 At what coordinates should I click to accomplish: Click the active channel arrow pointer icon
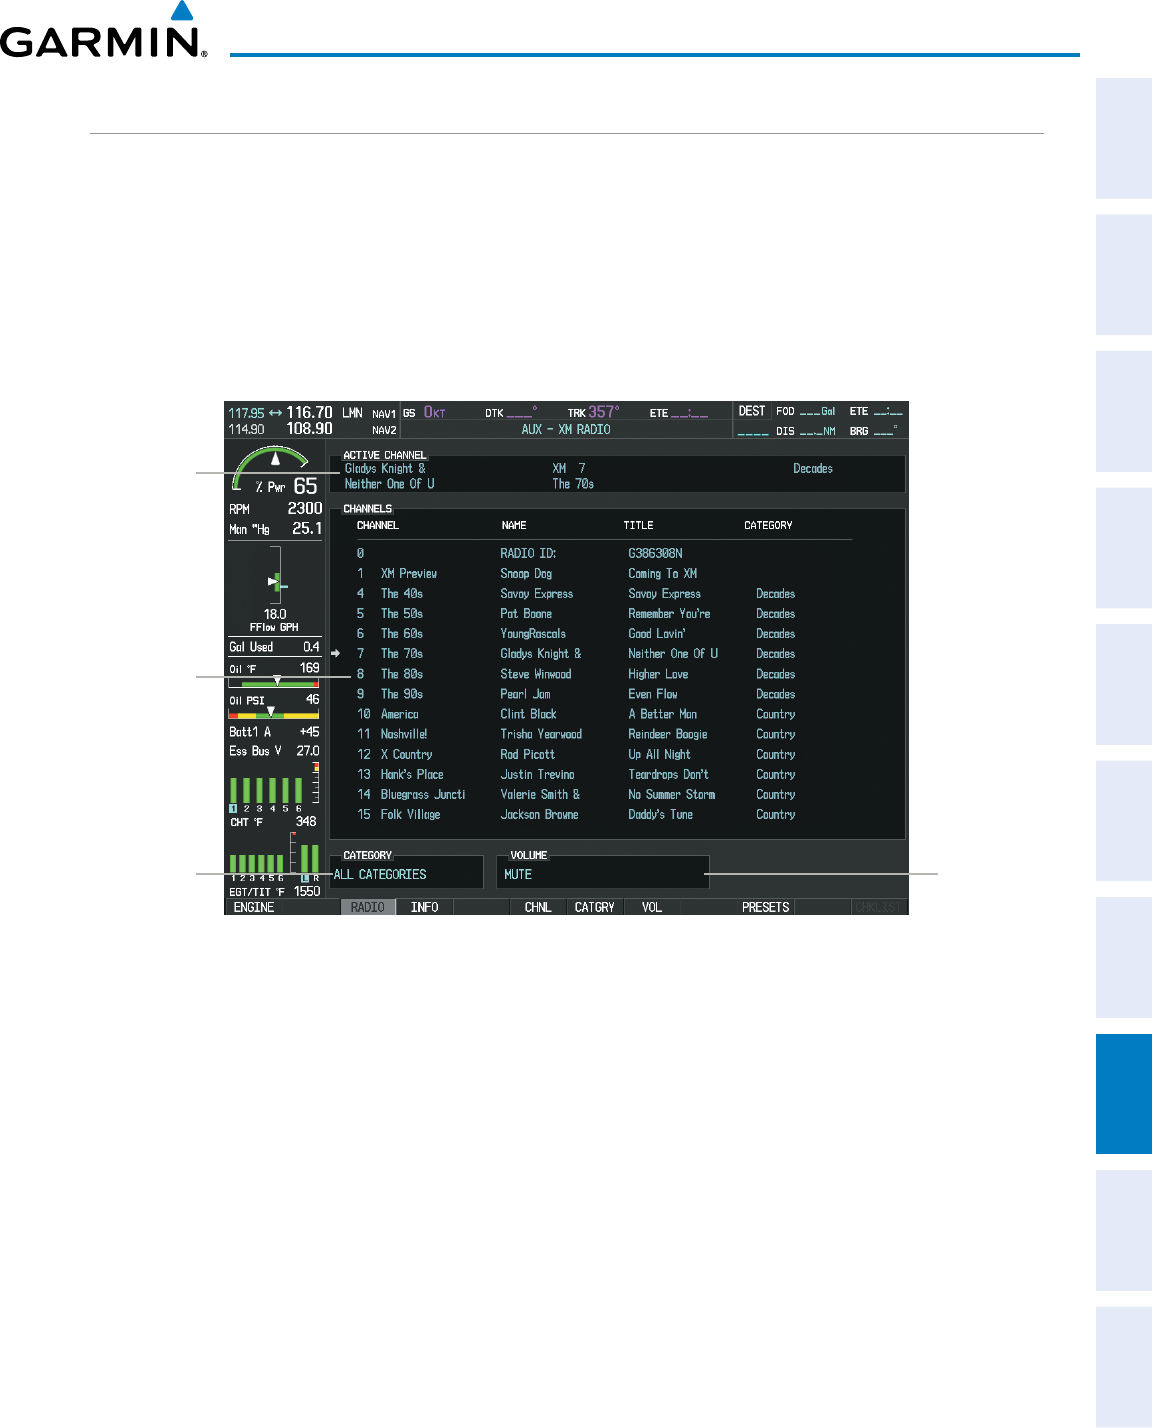[x=336, y=654]
